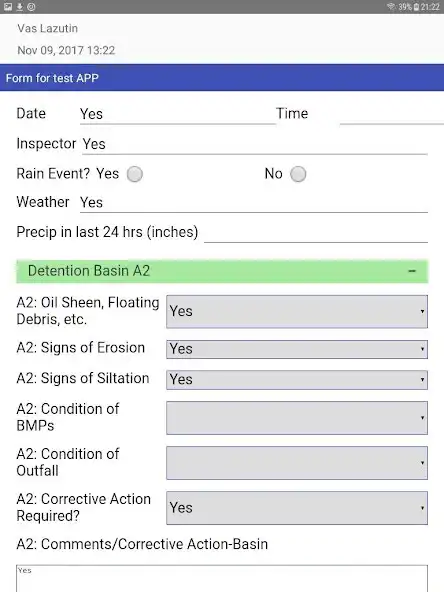Focus the Precip in last 24 hrs field
This screenshot has width=444, height=592.
point(316,232)
